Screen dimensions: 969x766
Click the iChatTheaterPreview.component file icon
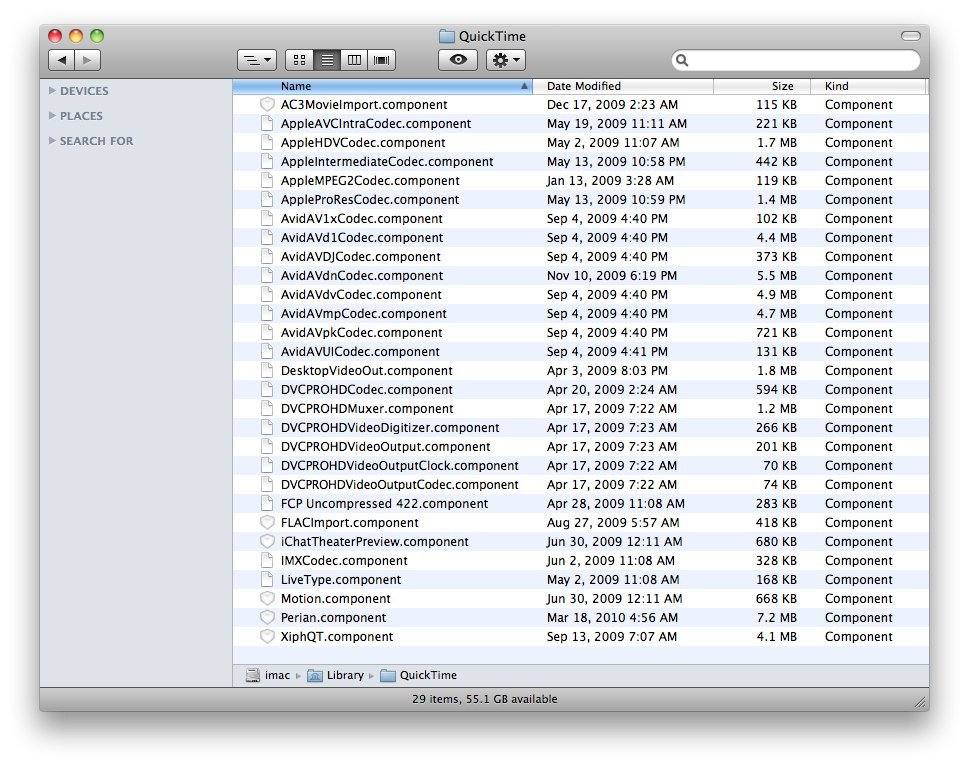pyautogui.click(x=267, y=542)
